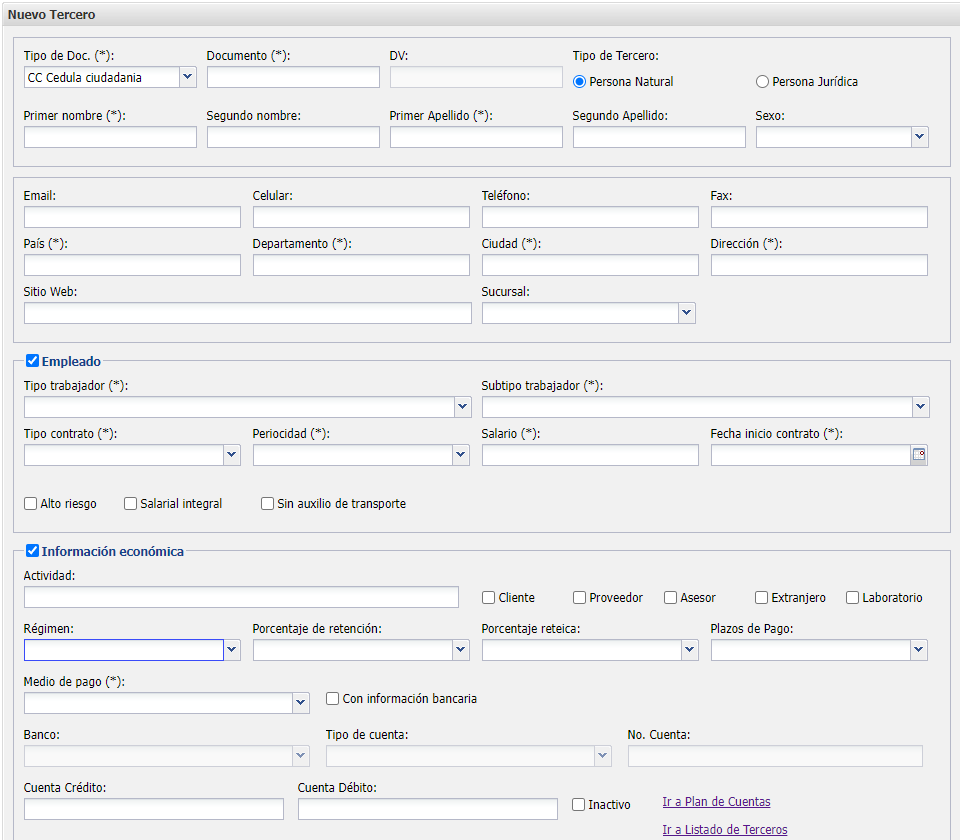Enable the Alto riesgo checkbox

(31, 504)
